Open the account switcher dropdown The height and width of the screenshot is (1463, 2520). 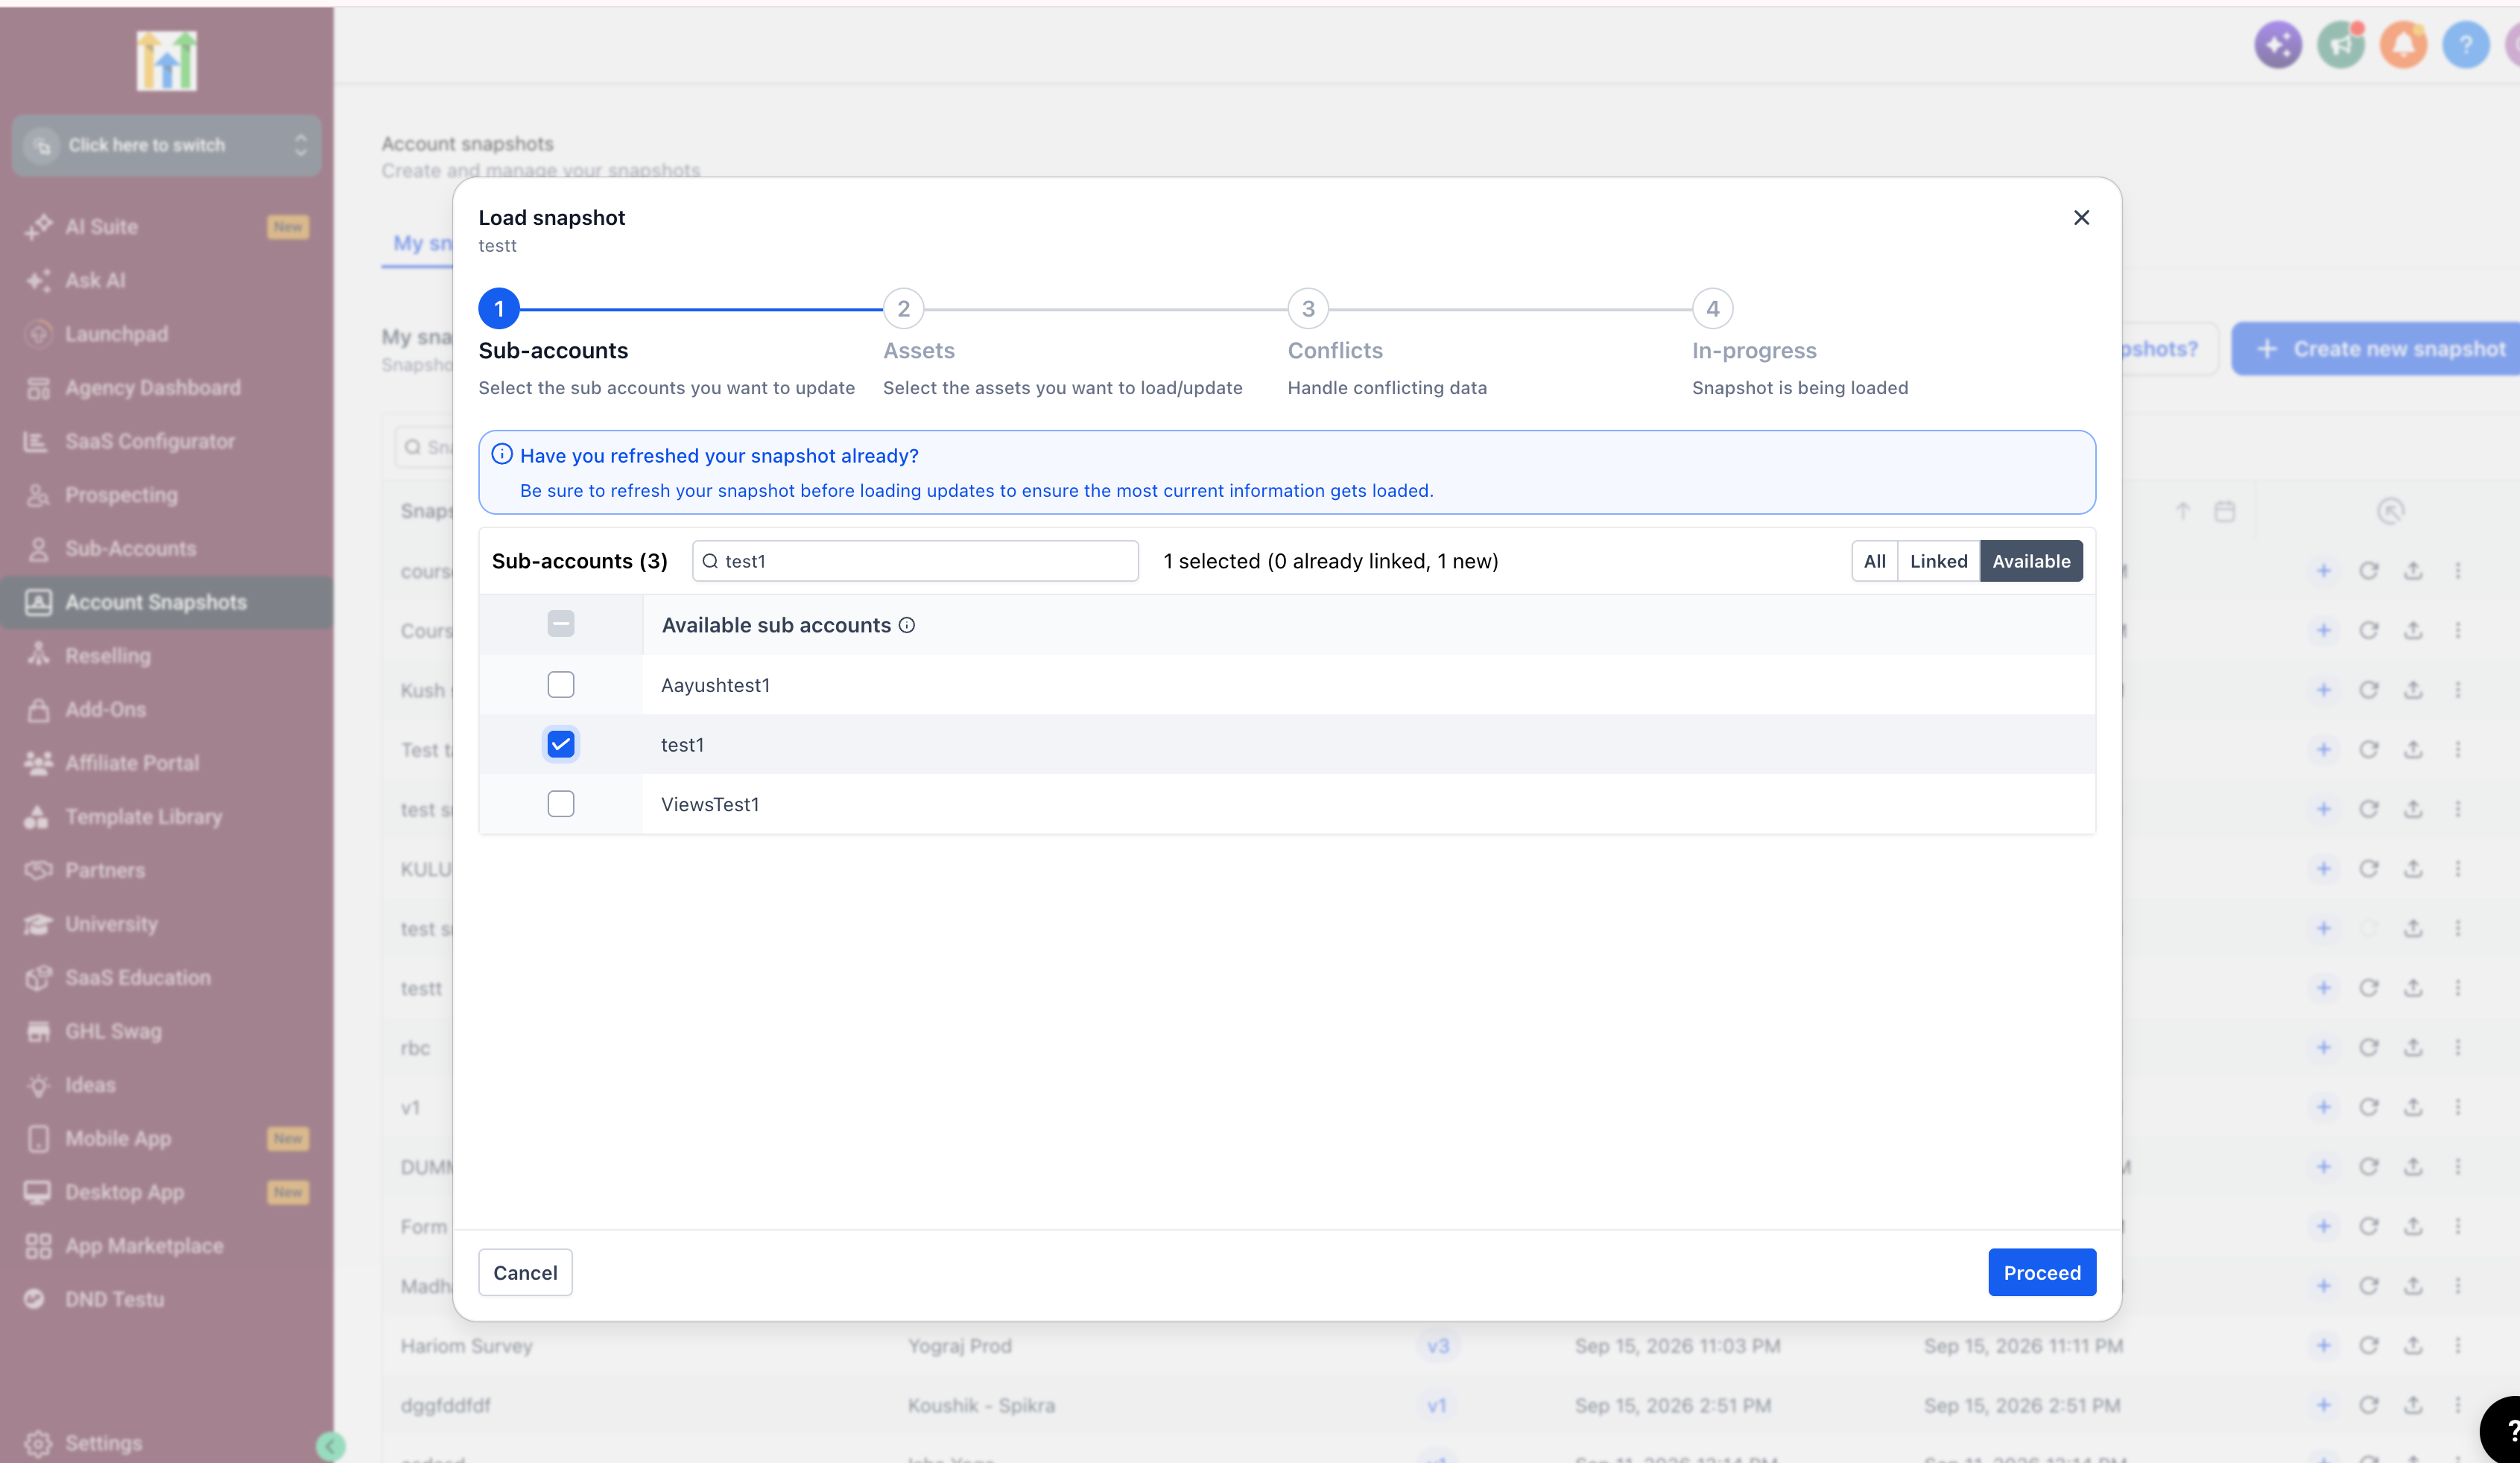point(166,145)
